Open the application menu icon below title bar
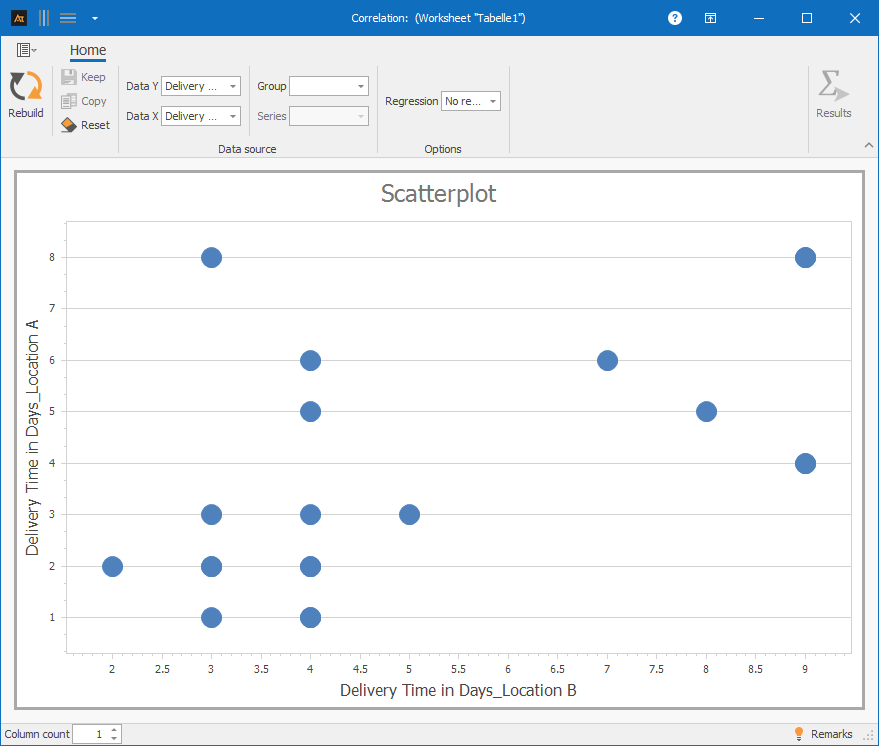 coord(26,50)
